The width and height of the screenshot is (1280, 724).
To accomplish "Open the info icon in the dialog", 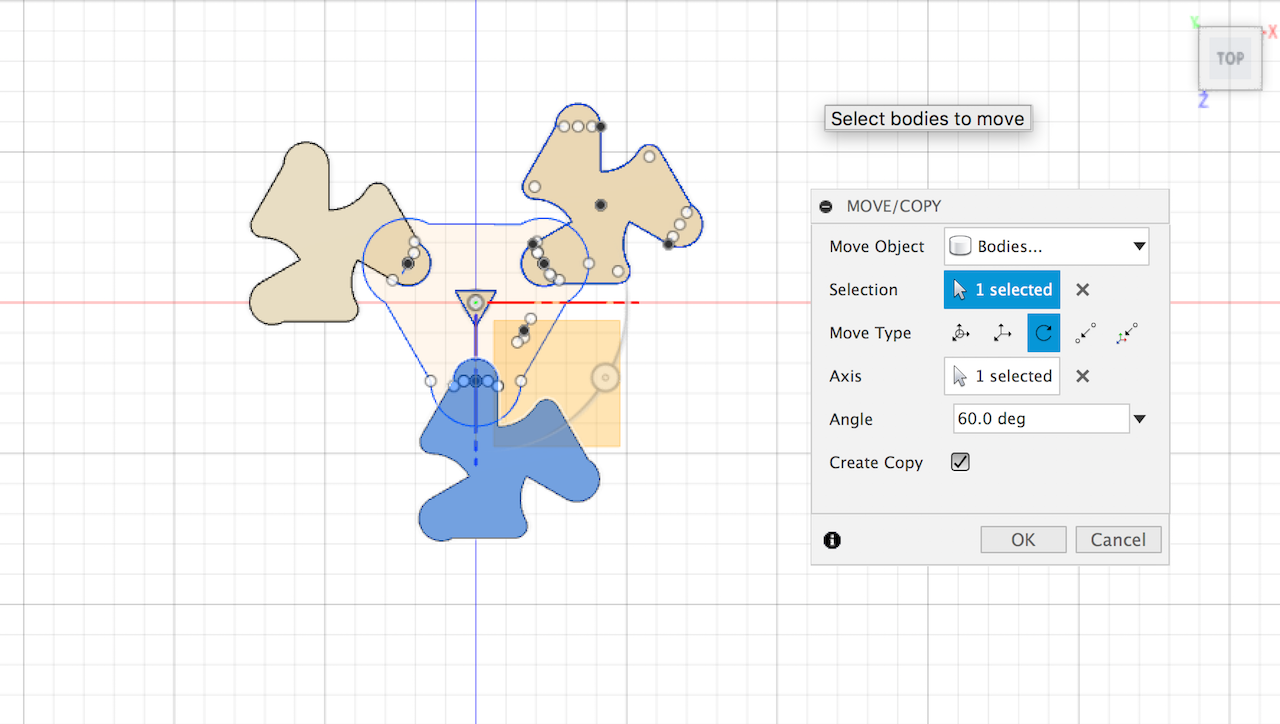I will pyautogui.click(x=832, y=540).
